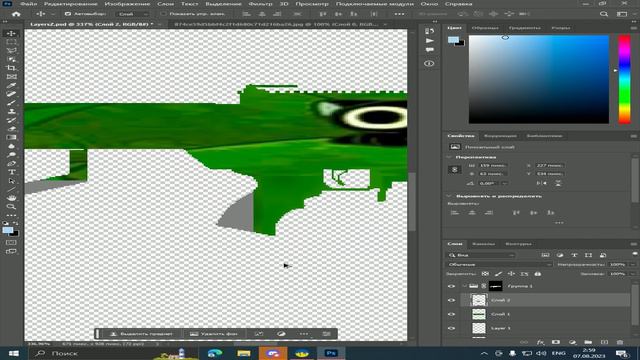Image resolution: width=640 pixels, height=360 pixels.
Task: Toggle the Автовыбор checkbox
Action: pyautogui.click(x=68, y=14)
